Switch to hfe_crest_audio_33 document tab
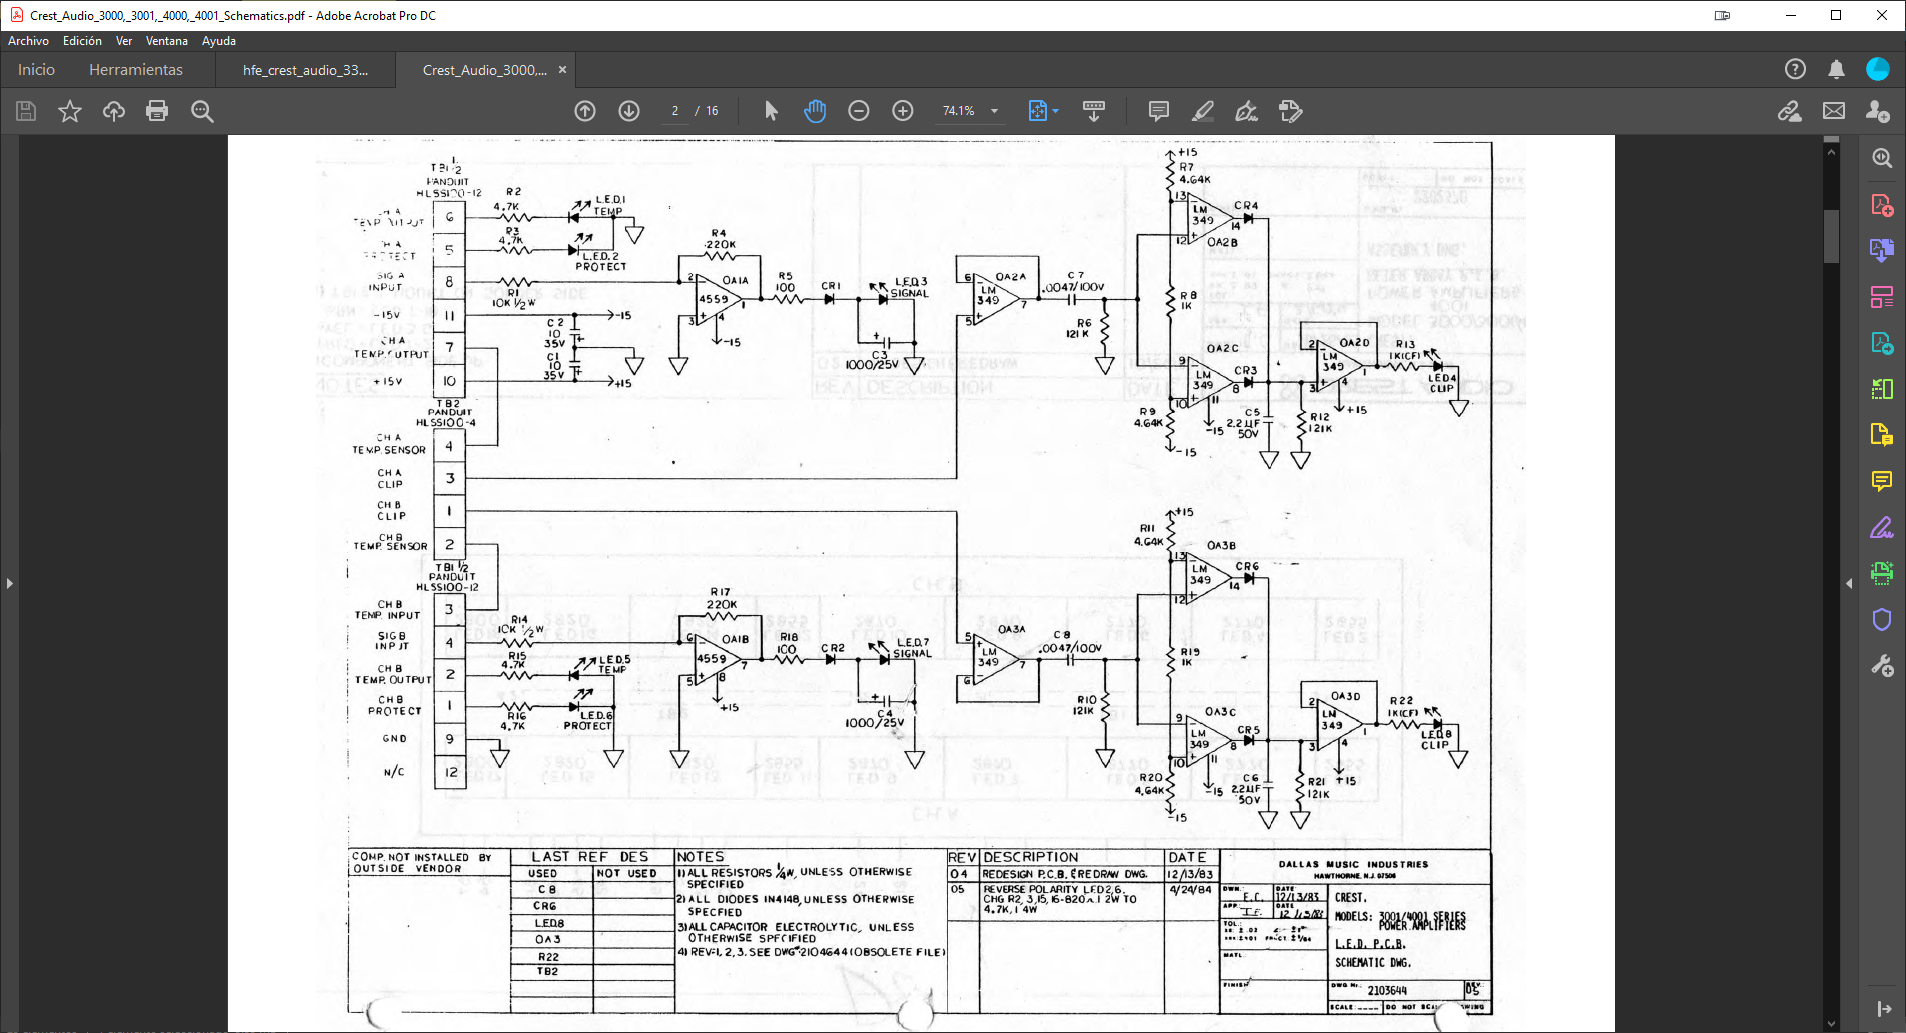Screen dimensions: 1906x1033 (x=305, y=70)
